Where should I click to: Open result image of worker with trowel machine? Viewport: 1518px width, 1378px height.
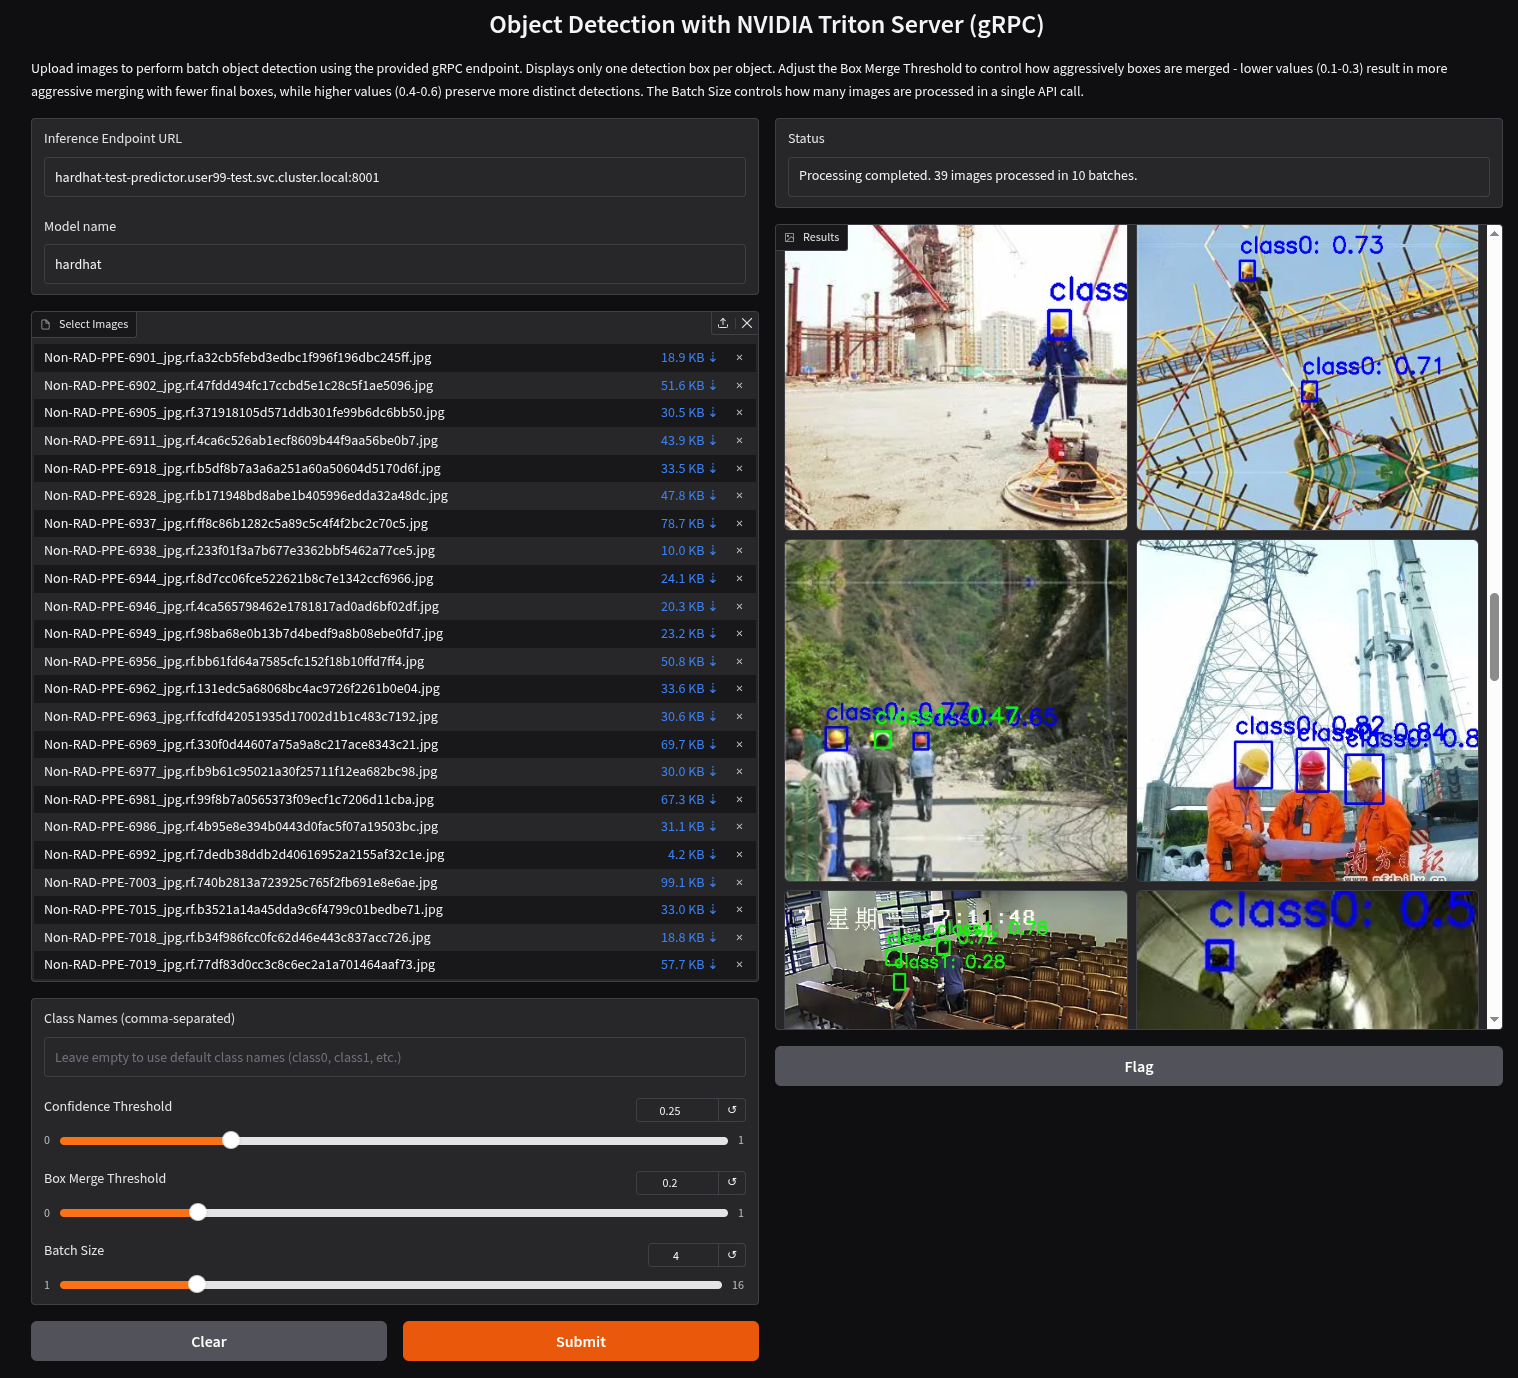(956, 377)
